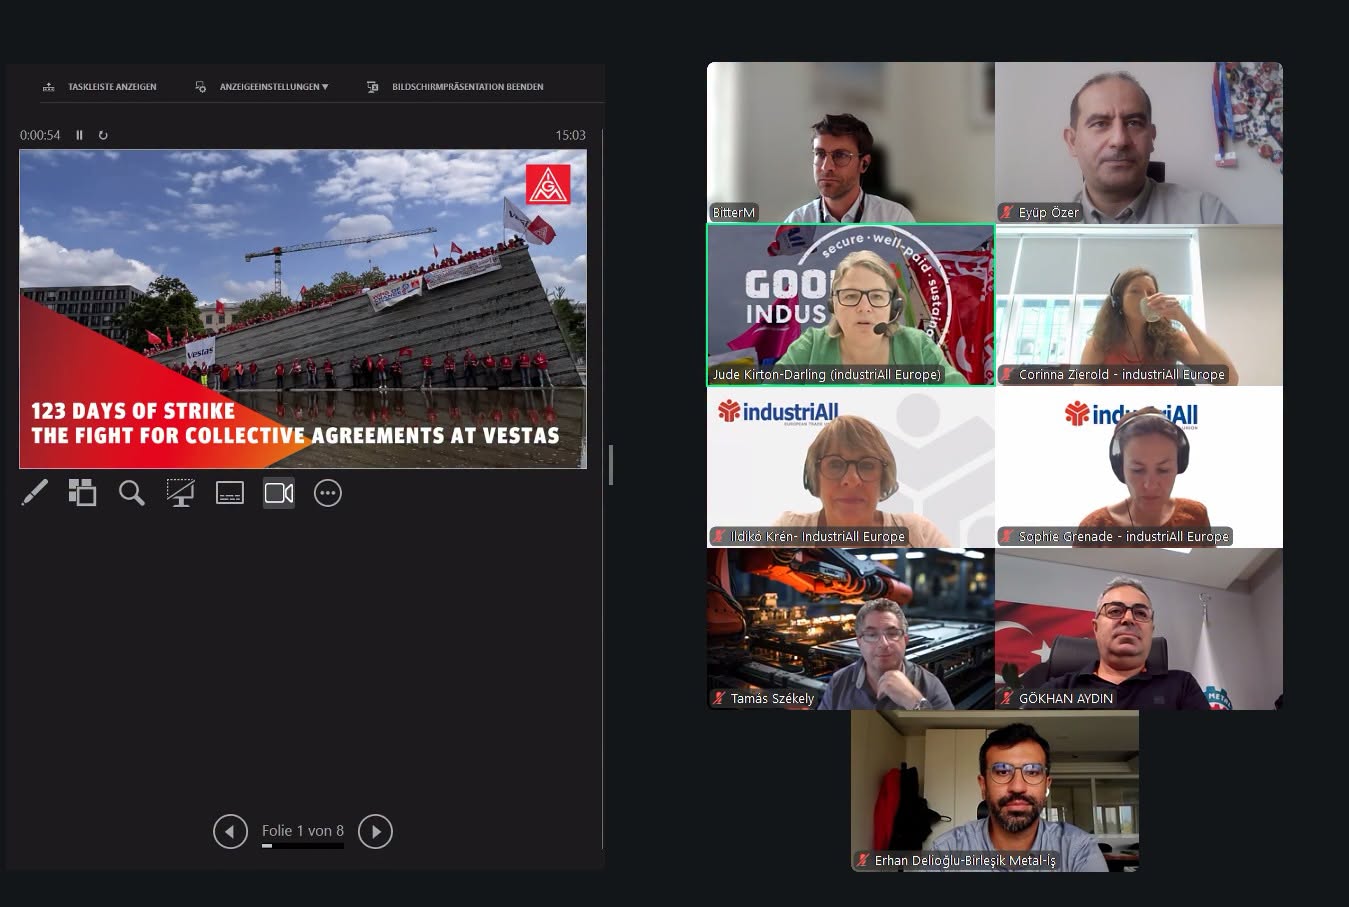Restart the presentation timer
Viewport: 1349px width, 907px height.
[103, 135]
